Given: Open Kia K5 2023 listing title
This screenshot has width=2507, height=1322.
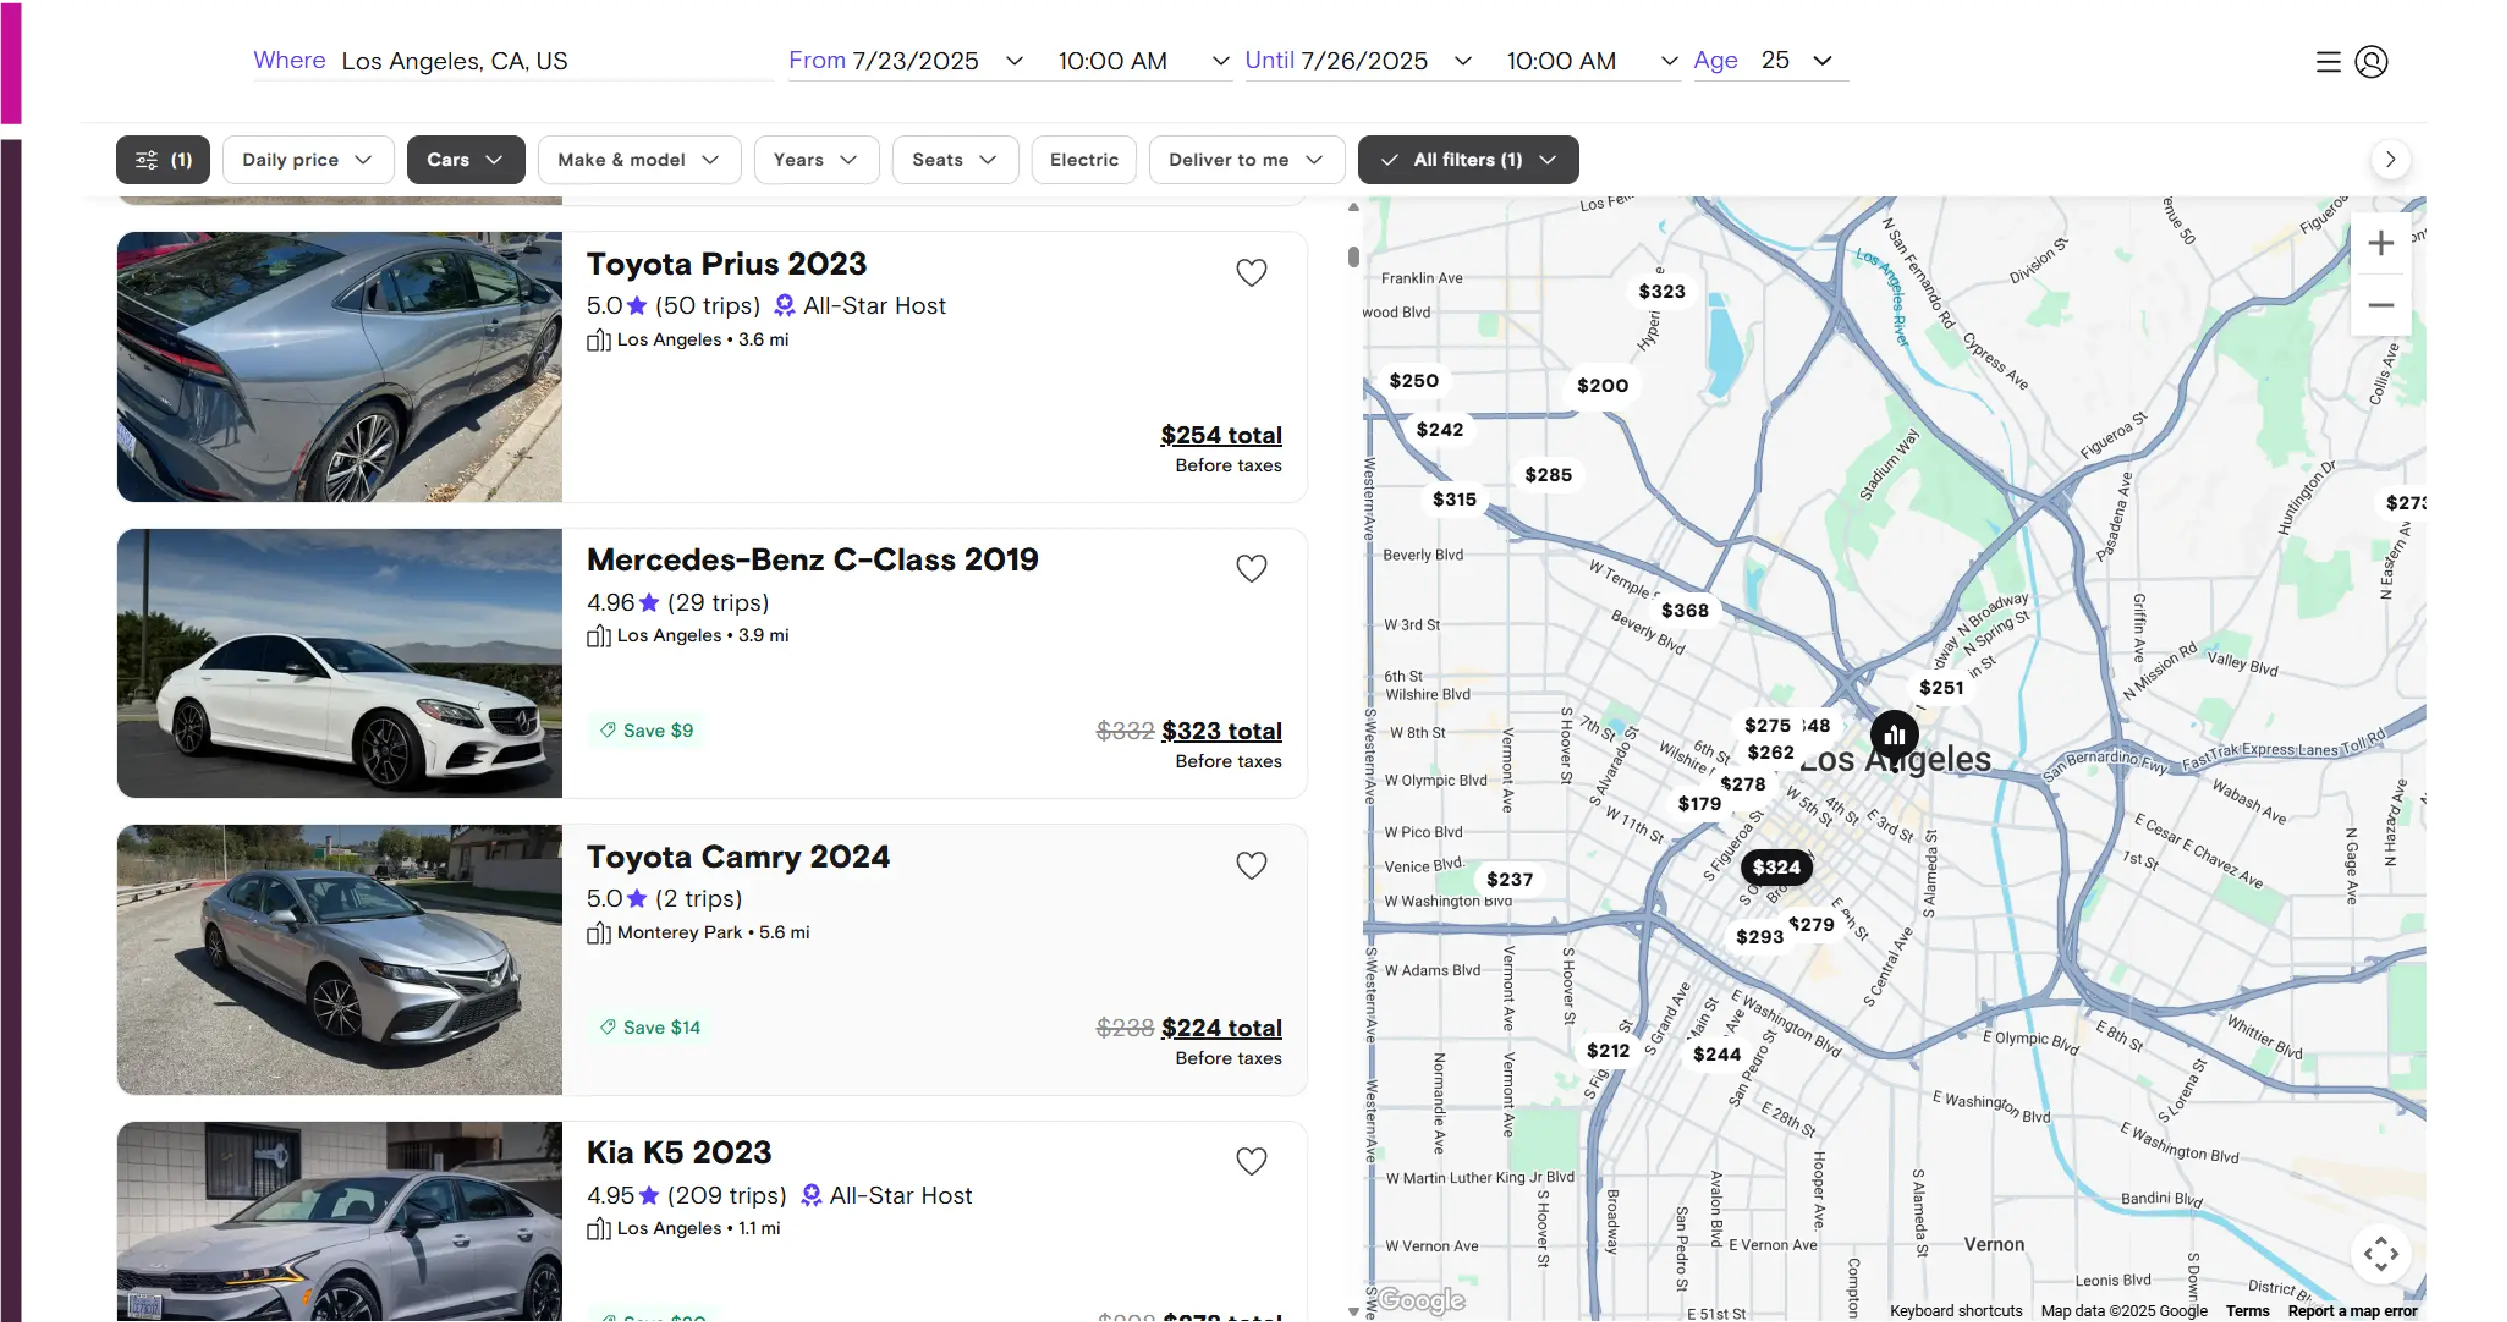Looking at the screenshot, I should (679, 1152).
